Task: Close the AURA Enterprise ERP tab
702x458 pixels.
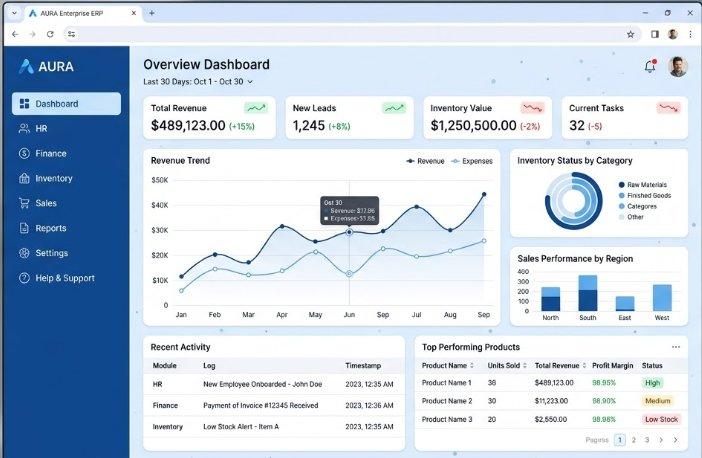Action: coord(133,13)
